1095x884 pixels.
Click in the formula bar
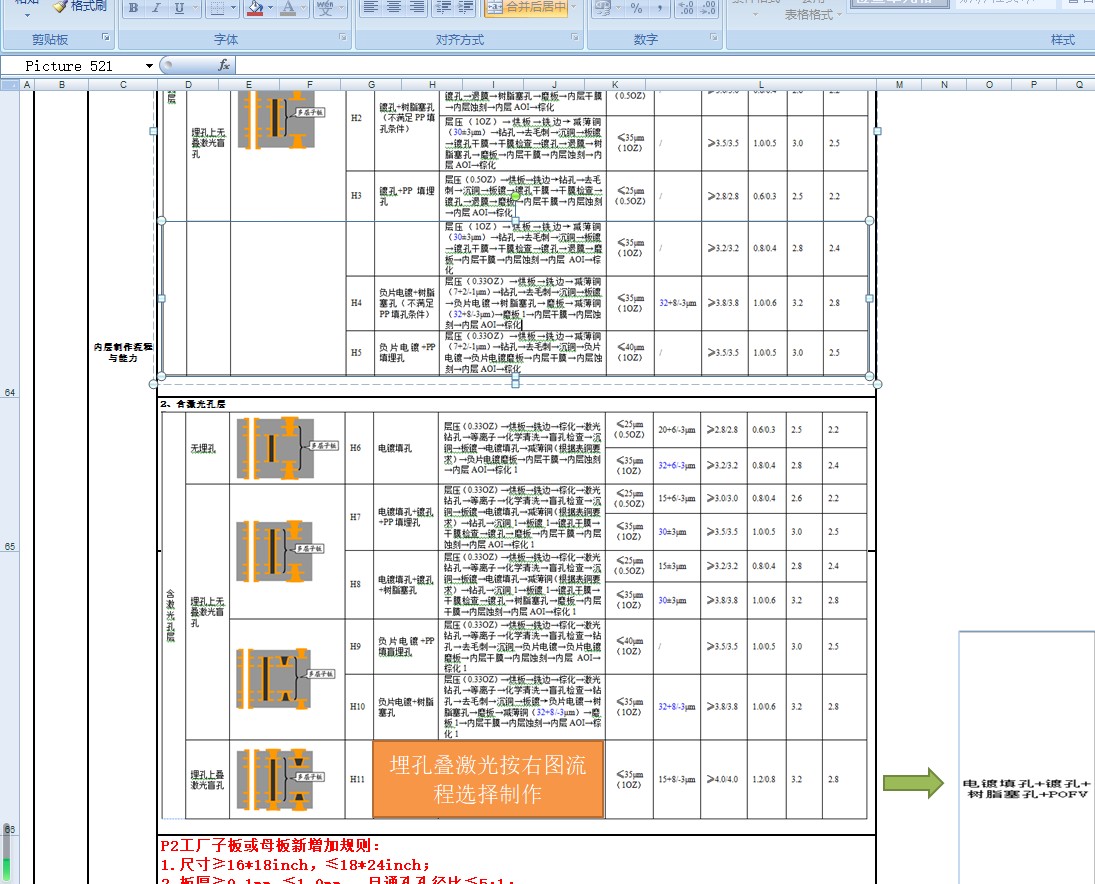pyautogui.click(x=663, y=66)
